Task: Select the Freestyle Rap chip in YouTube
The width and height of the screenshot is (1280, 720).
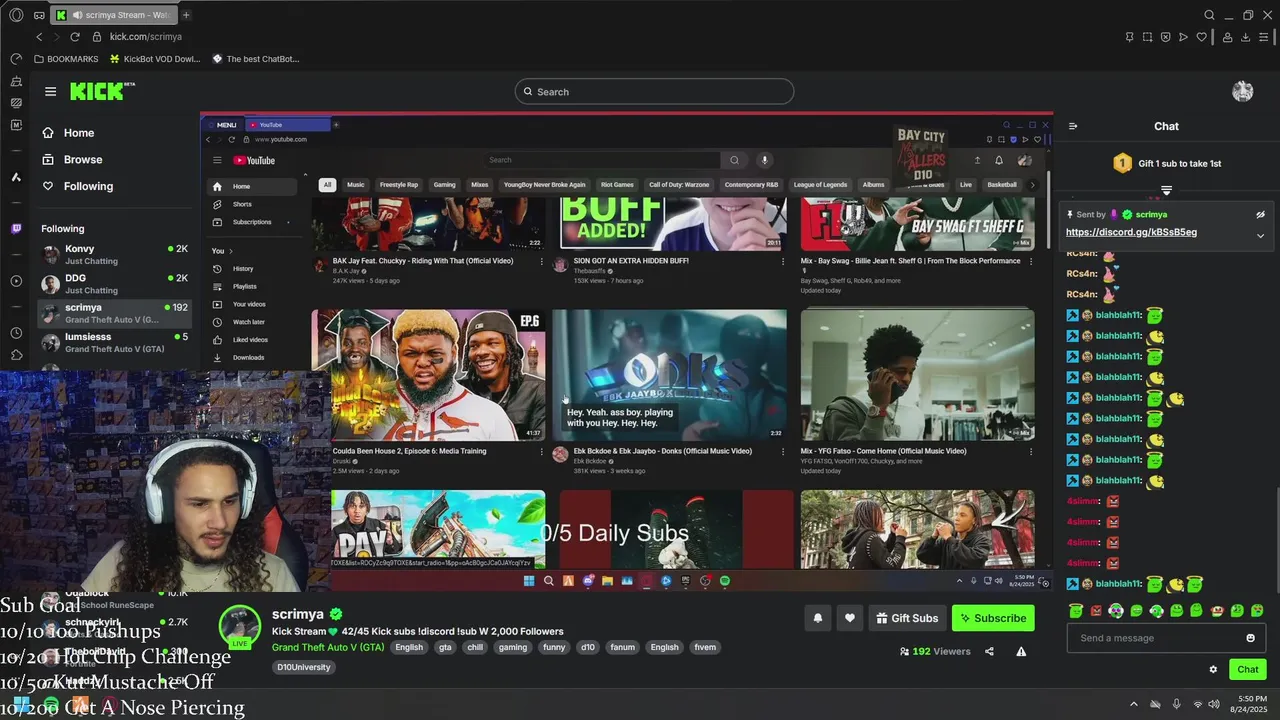Action: click(x=399, y=185)
